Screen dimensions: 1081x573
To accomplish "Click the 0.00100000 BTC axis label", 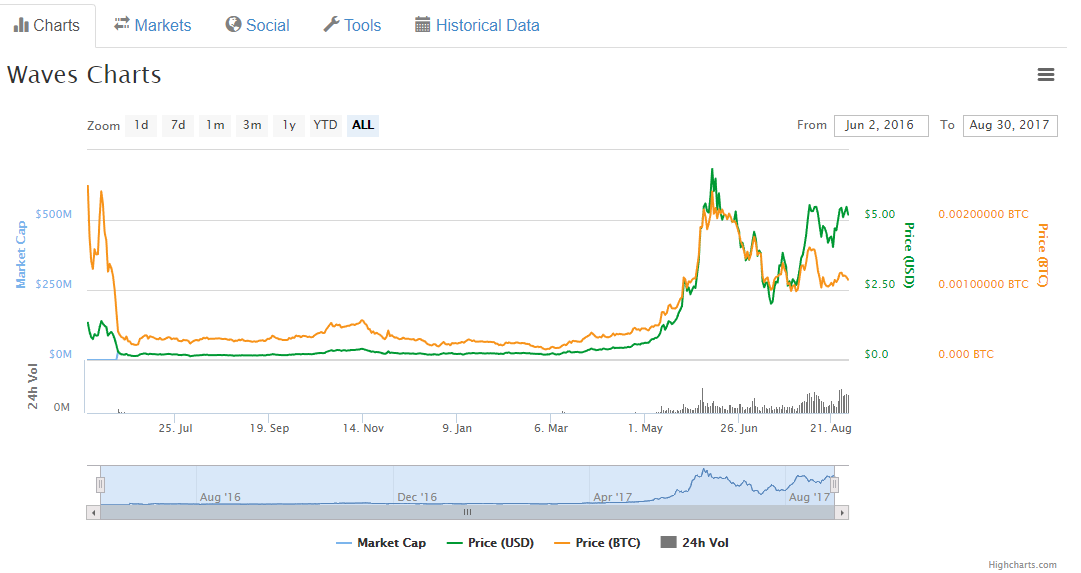I will coord(983,284).
